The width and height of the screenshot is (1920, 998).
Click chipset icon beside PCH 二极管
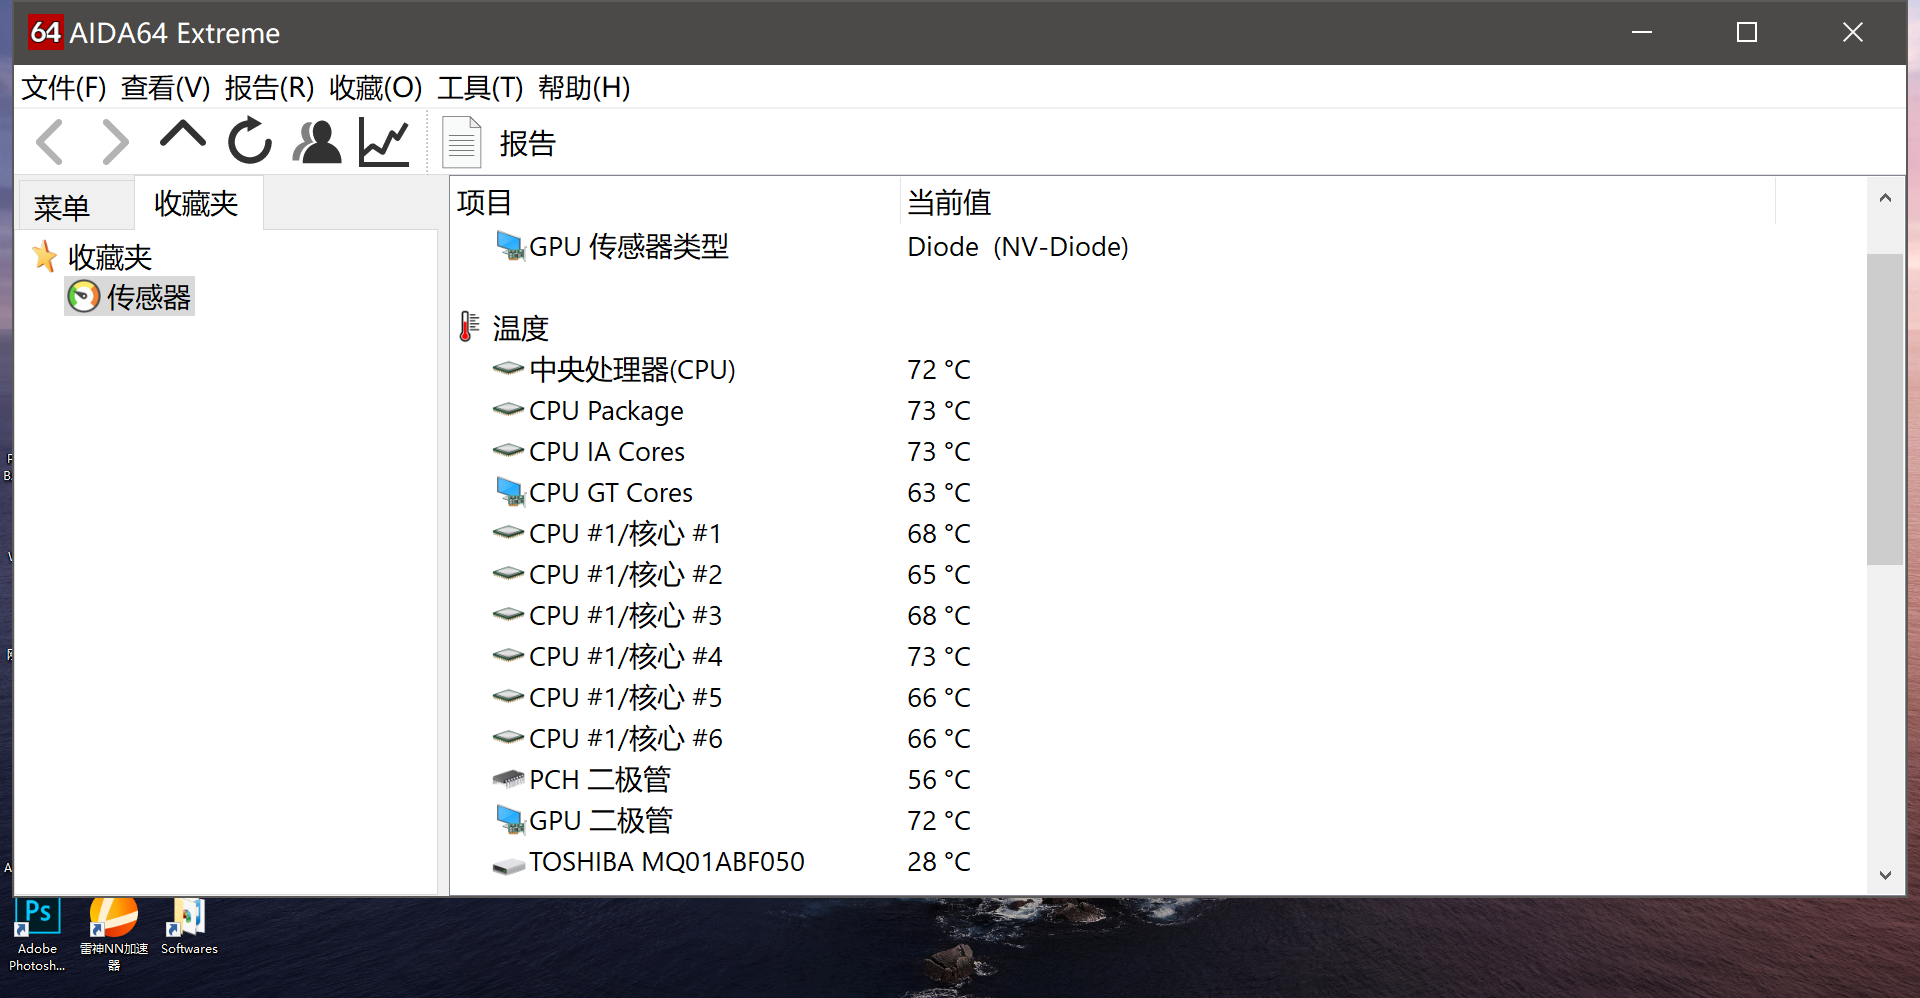coord(509,778)
